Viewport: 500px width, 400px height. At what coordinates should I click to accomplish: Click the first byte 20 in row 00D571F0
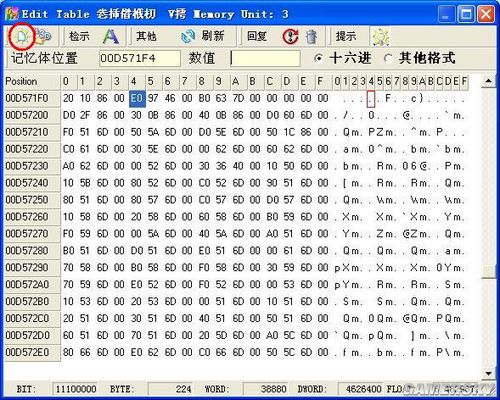click(x=68, y=98)
